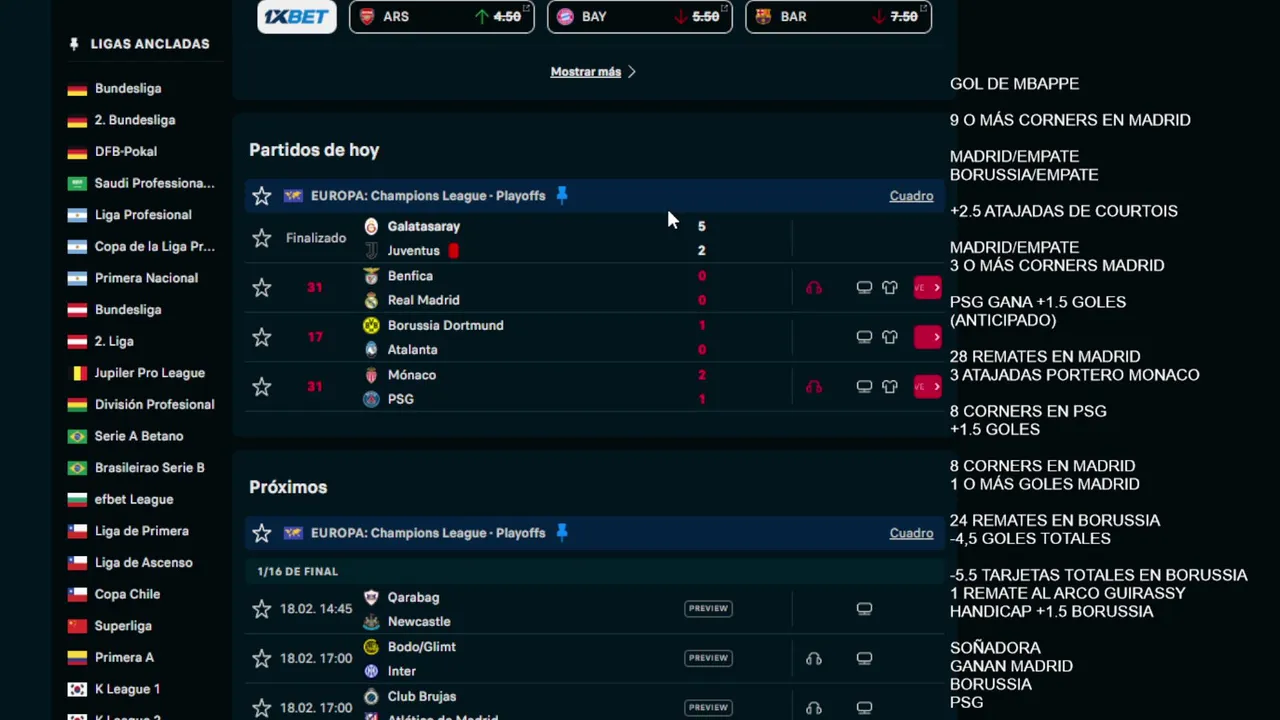Open Primera A in sidebar
Viewport: 1280px width, 720px height.
[x=124, y=658]
